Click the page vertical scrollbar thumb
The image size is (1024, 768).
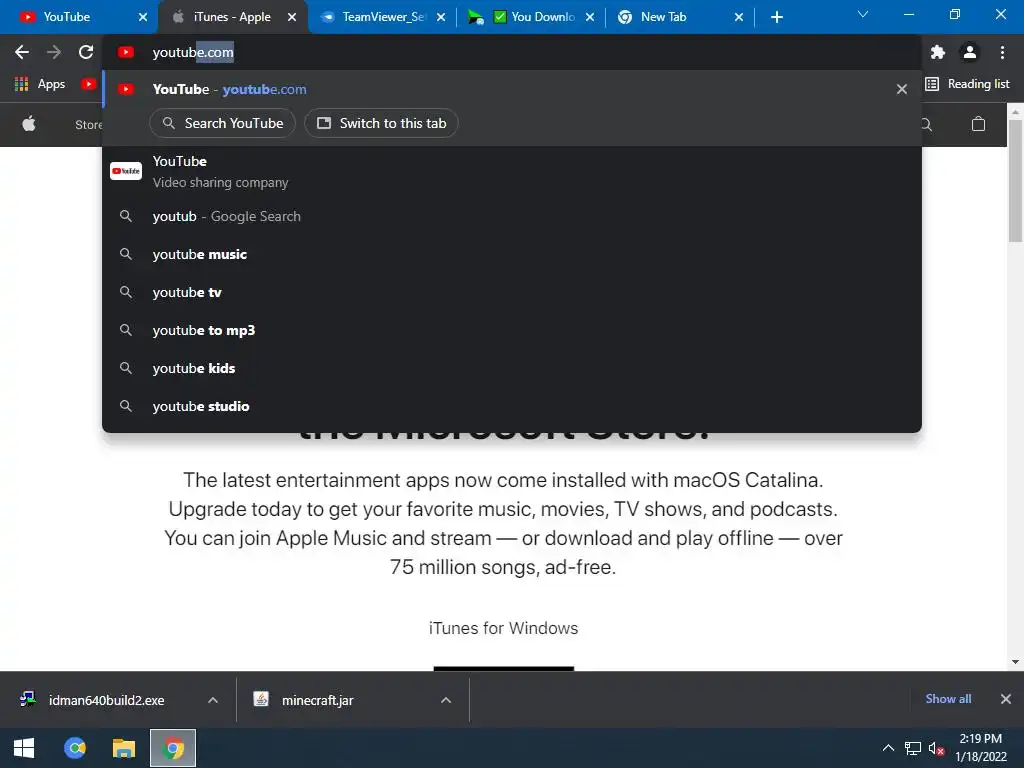pos(1015,181)
